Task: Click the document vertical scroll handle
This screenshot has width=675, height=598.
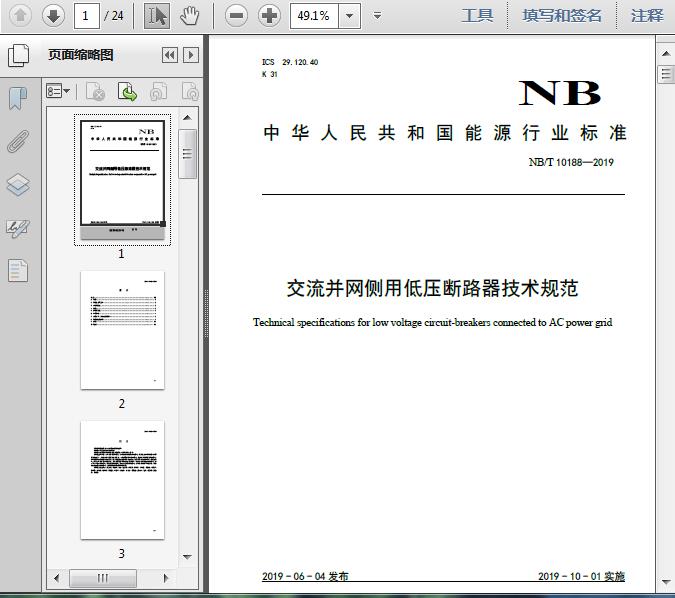Action: (666, 74)
